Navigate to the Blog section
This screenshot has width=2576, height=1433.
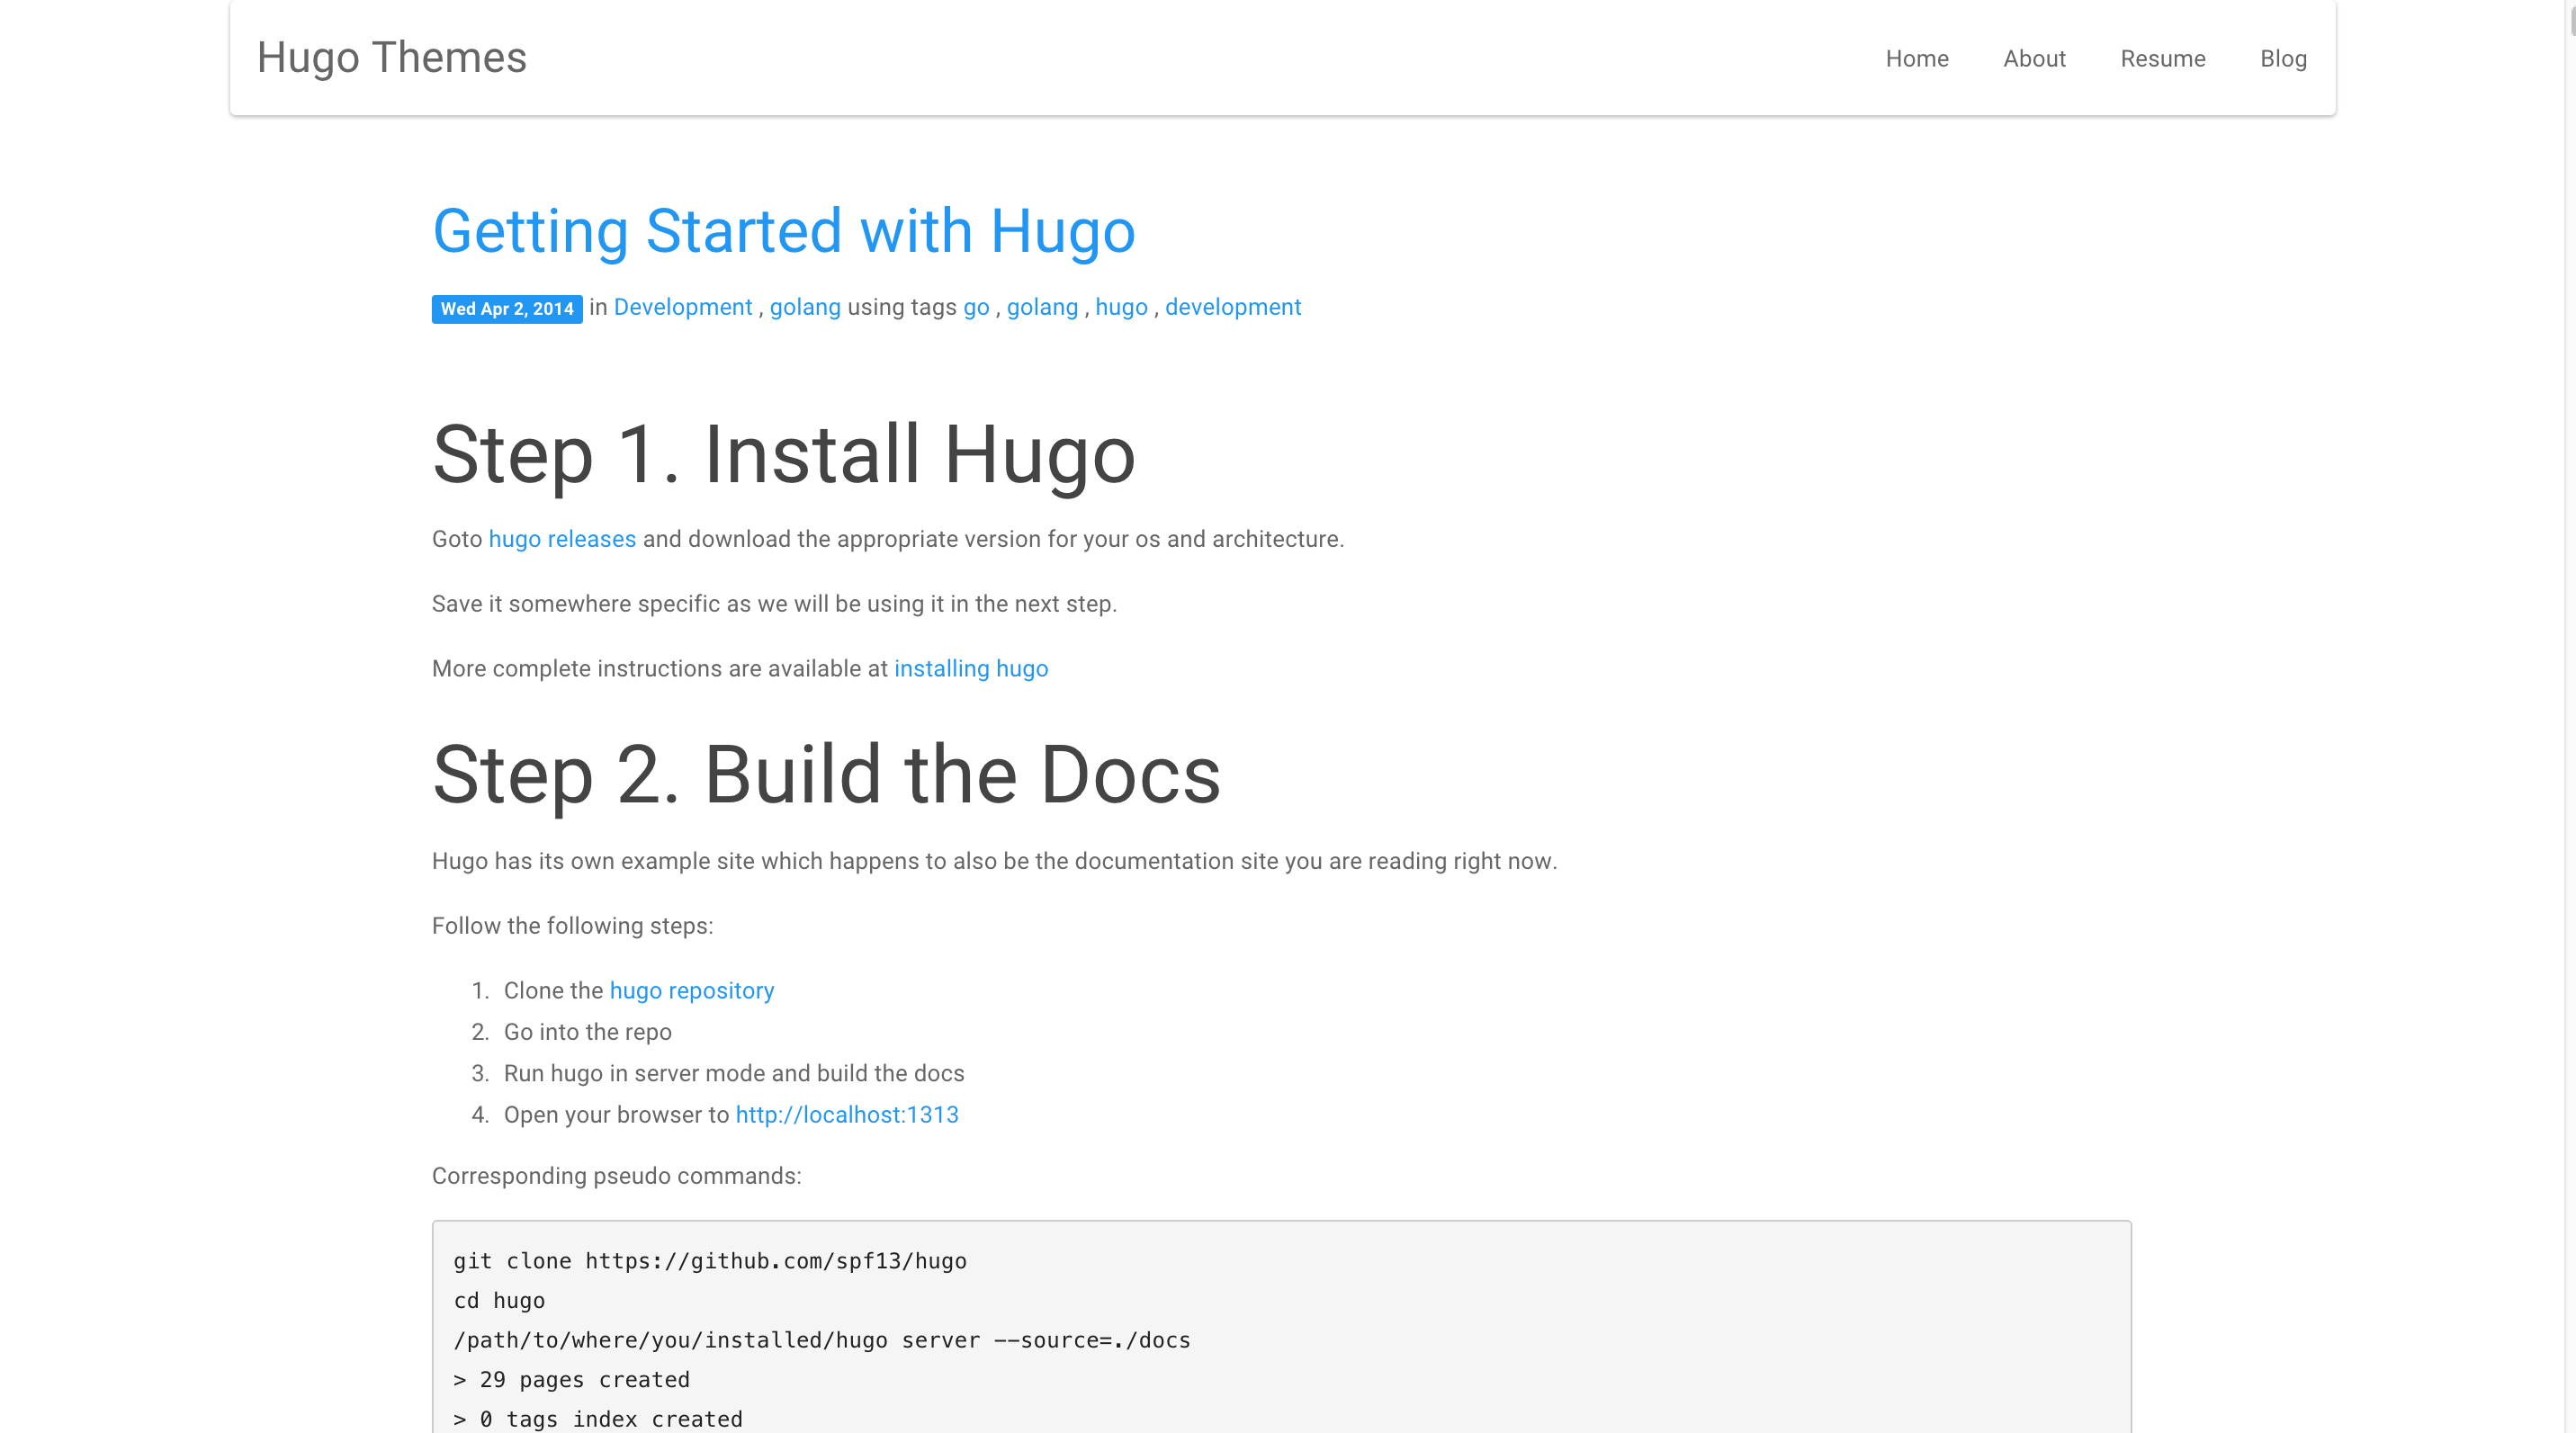2283,58
